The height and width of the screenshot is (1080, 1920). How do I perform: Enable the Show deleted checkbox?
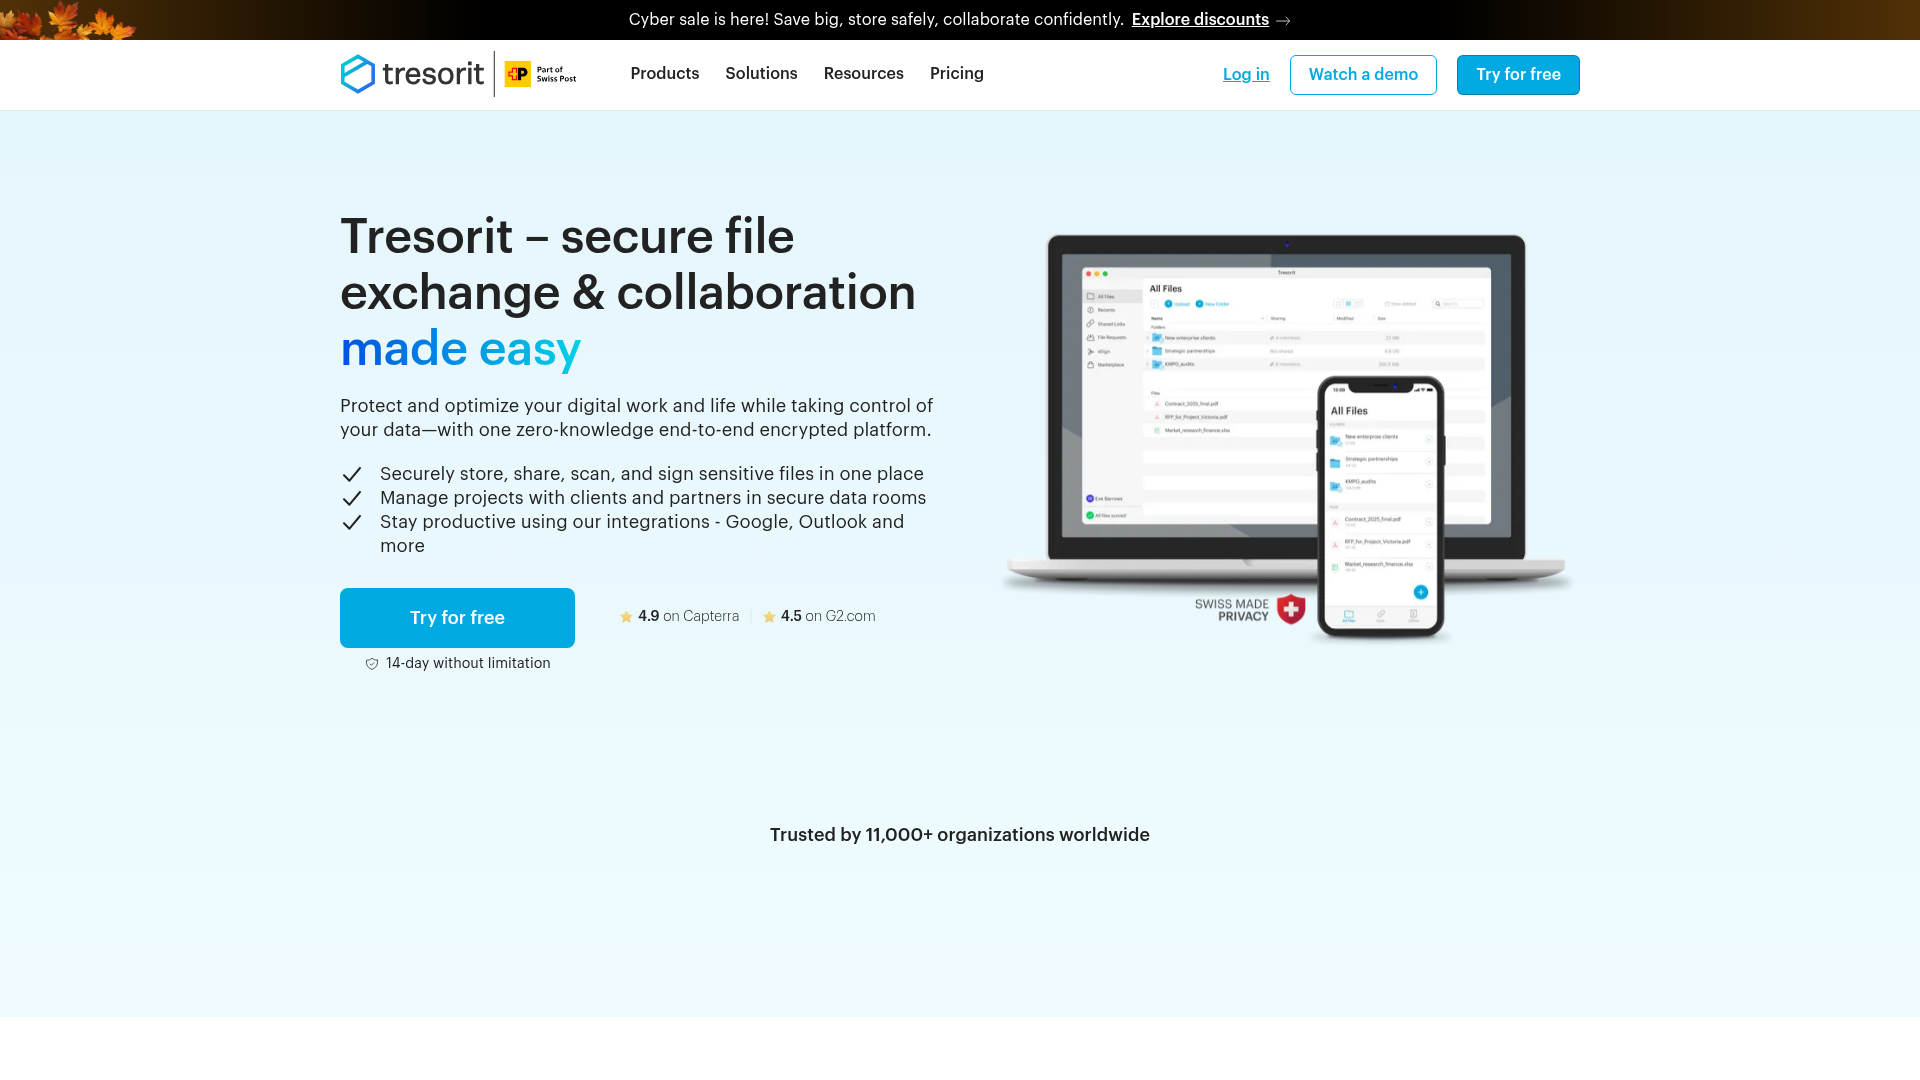[1387, 304]
